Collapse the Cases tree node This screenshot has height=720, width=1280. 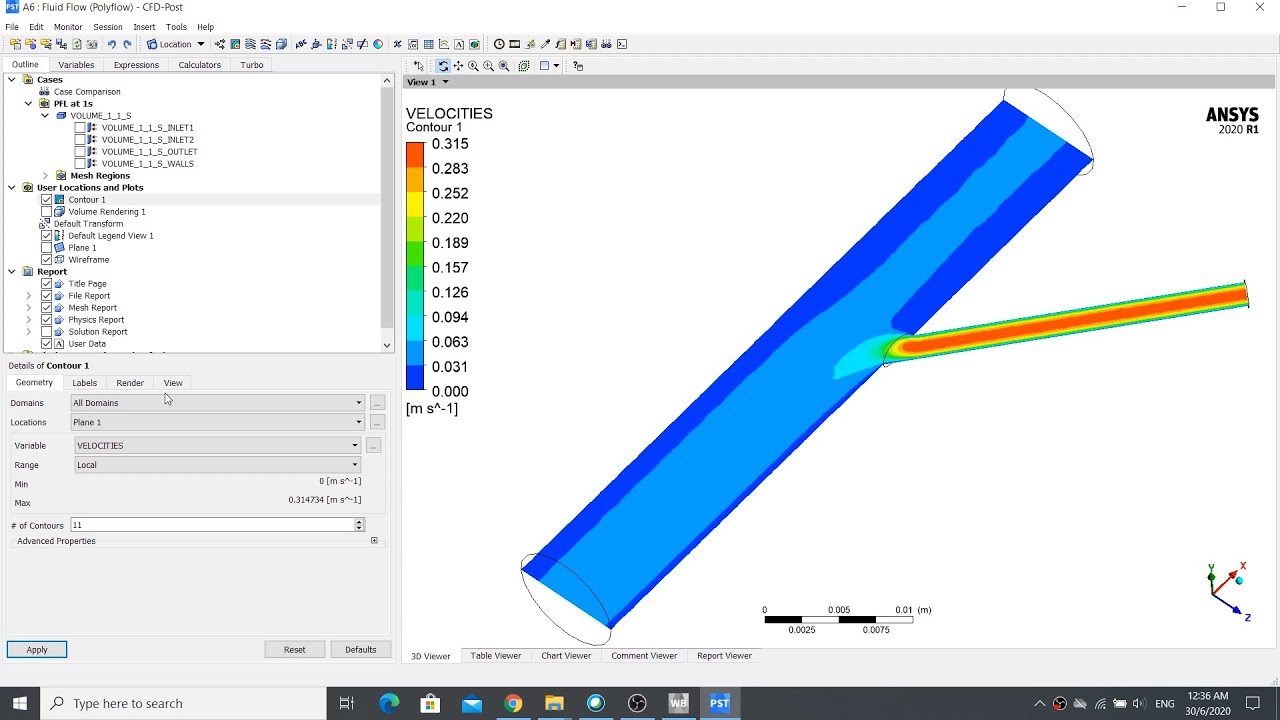point(12,80)
